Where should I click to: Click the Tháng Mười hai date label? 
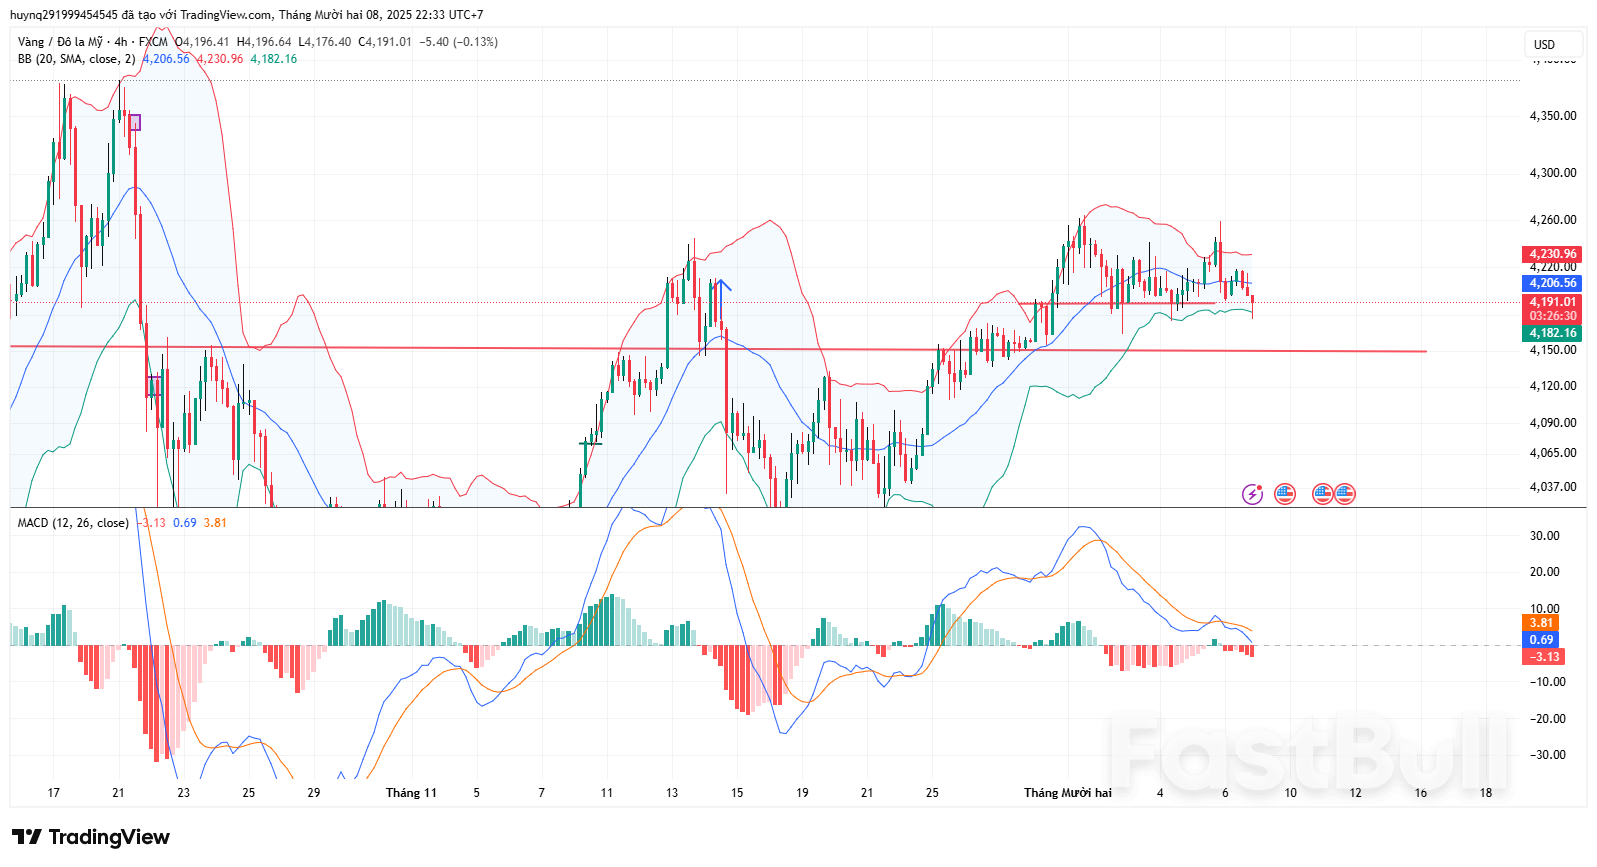pyautogui.click(x=1067, y=793)
